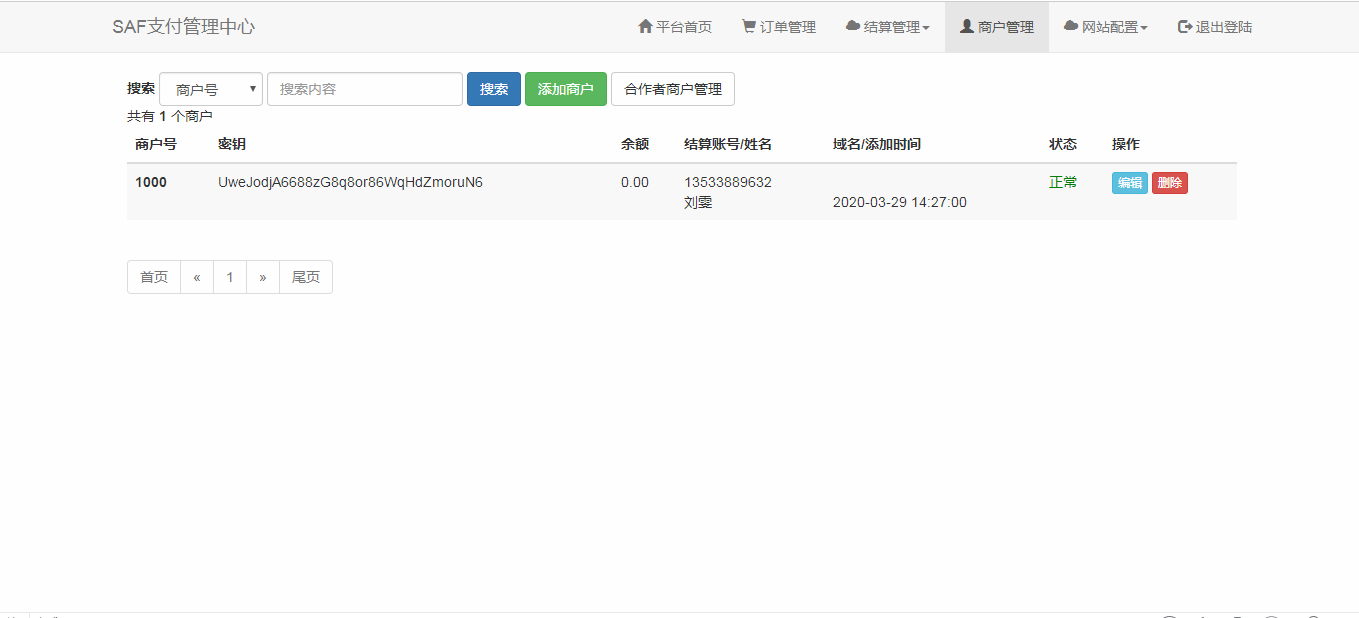The height and width of the screenshot is (618, 1359).
Task: Open the 订单管理 menu item
Action: coord(779,27)
